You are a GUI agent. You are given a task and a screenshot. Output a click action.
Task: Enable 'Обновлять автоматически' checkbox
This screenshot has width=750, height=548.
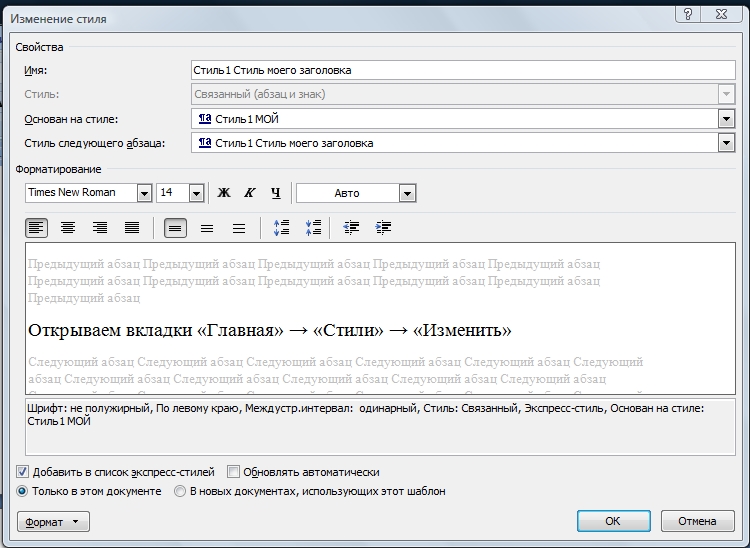[233, 472]
